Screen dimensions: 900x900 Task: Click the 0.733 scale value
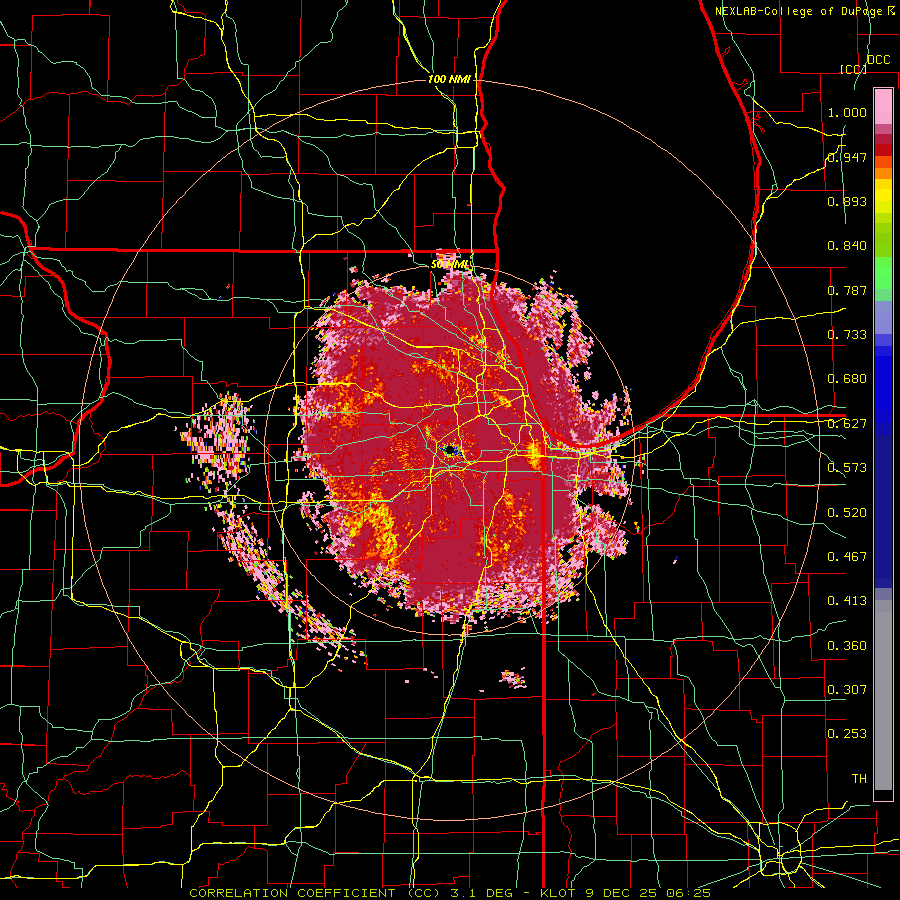(x=847, y=335)
